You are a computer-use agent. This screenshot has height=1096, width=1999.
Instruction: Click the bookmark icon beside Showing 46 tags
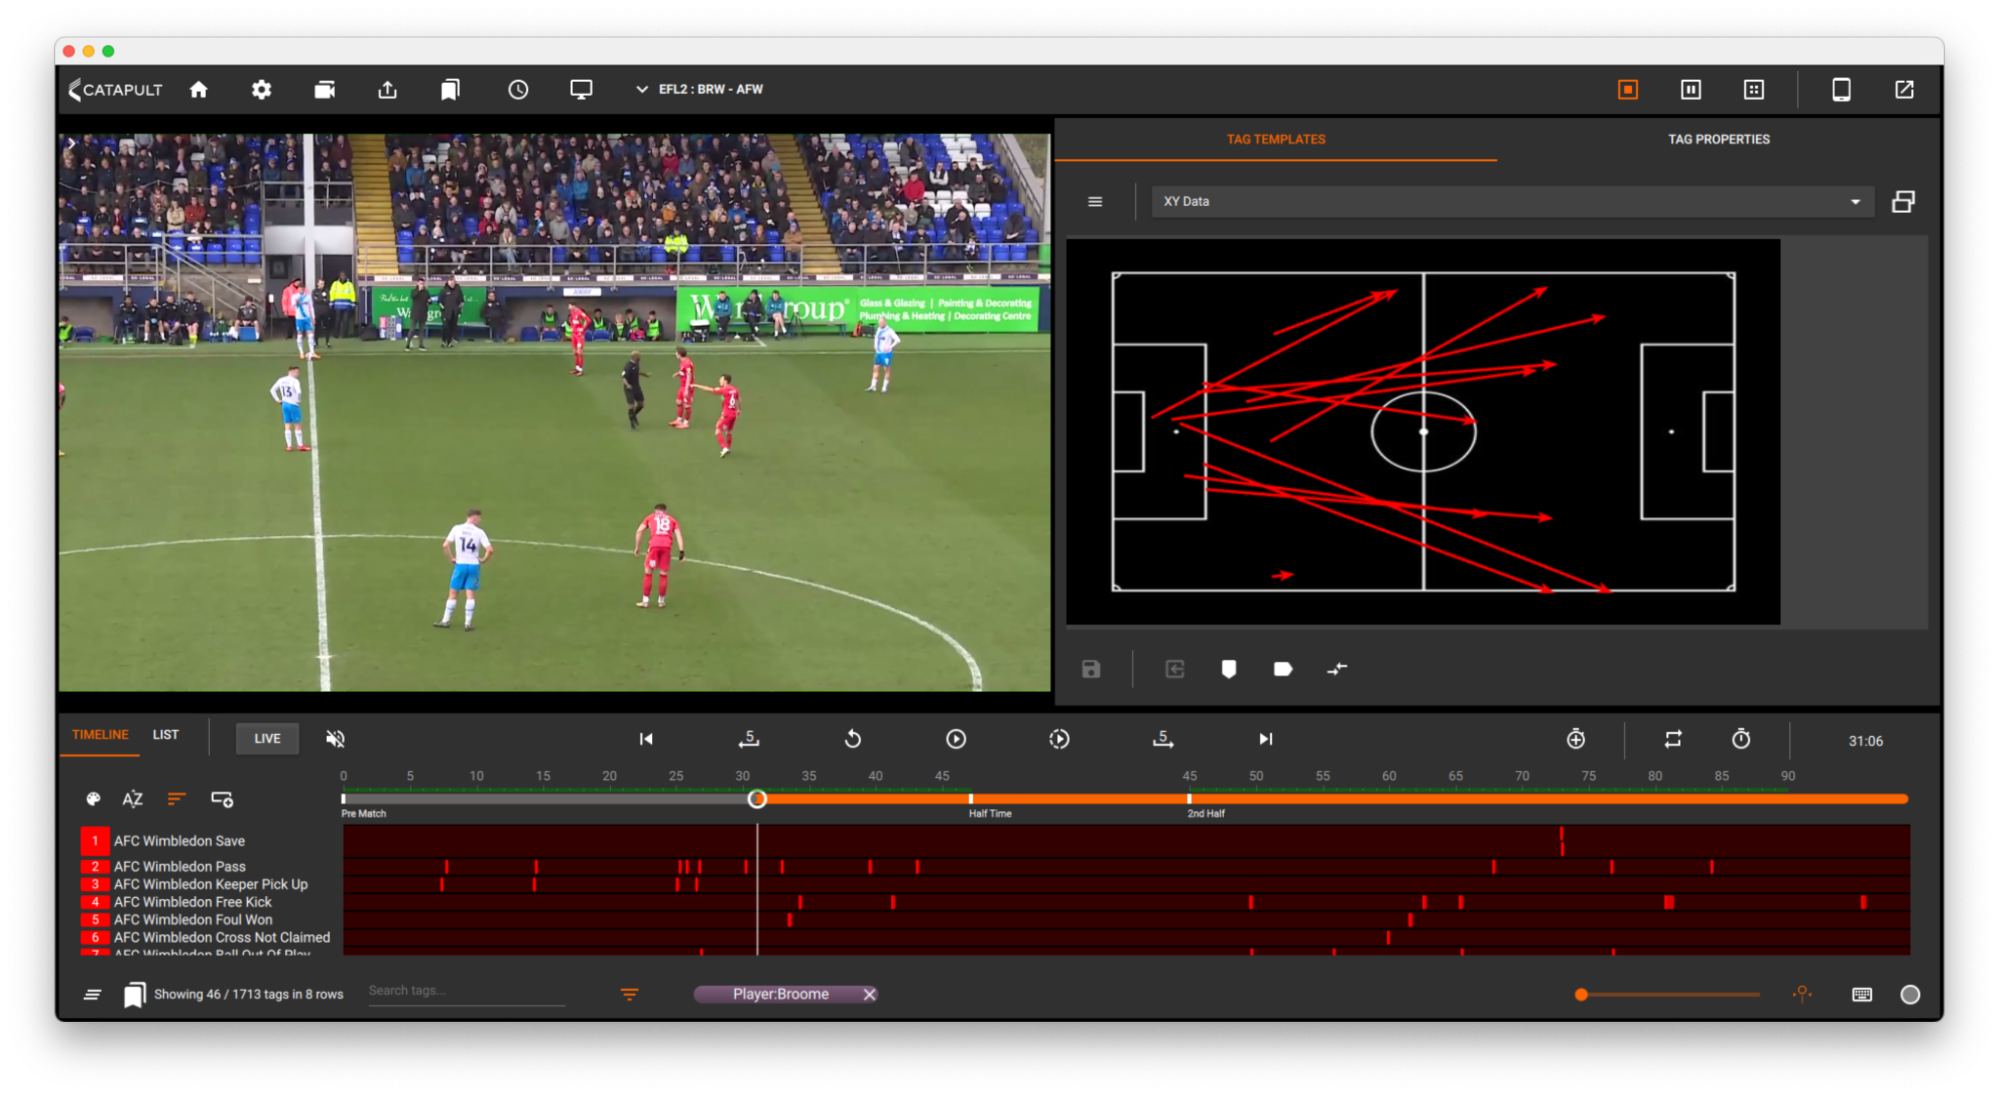134,995
